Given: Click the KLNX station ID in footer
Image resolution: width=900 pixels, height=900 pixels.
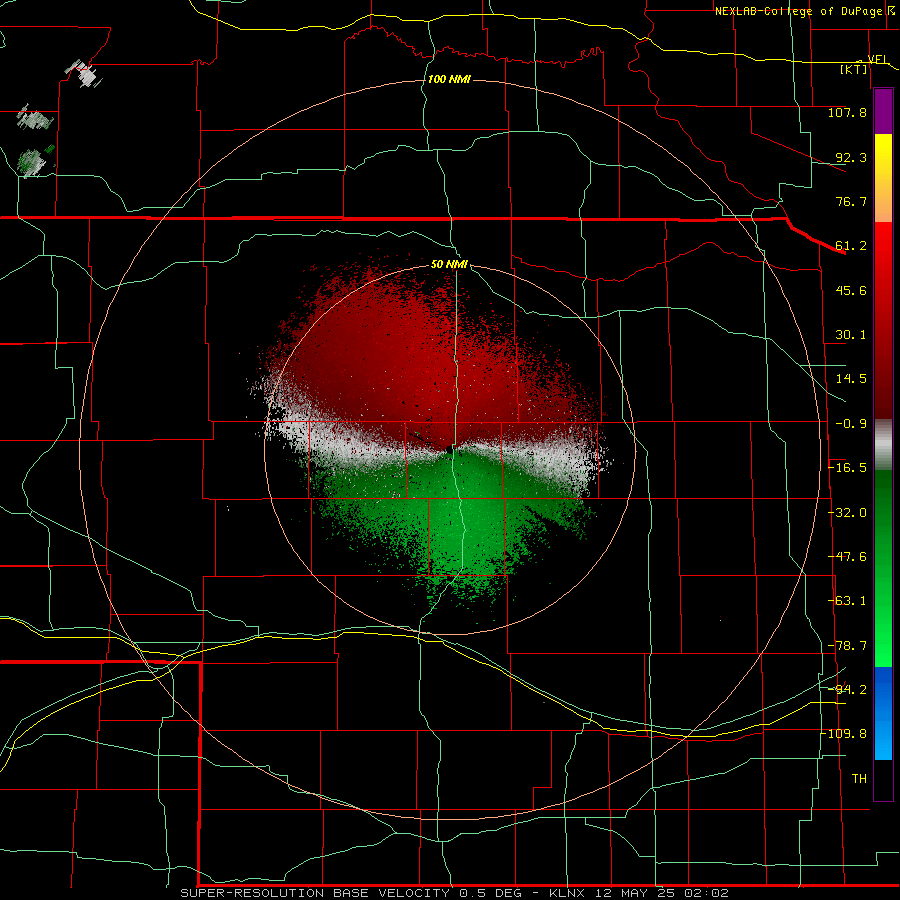Looking at the screenshot, I should [x=566, y=893].
